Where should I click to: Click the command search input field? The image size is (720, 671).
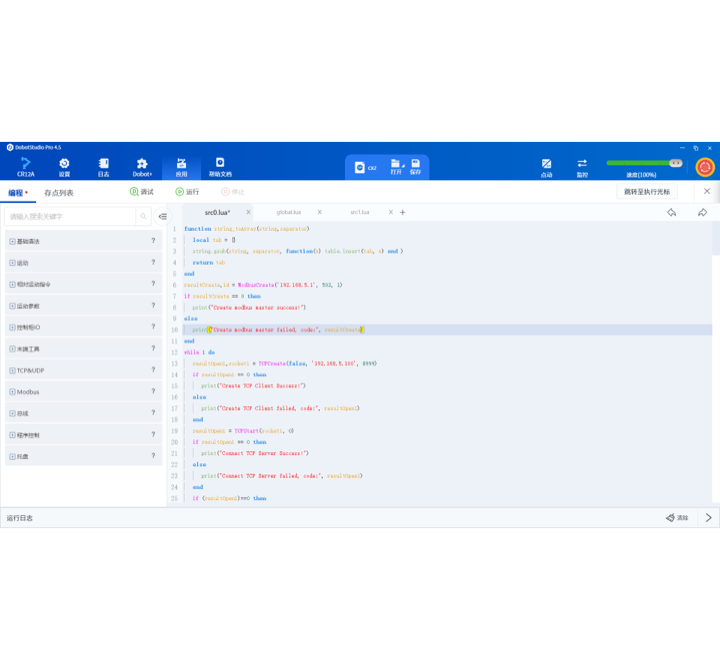tap(70, 216)
